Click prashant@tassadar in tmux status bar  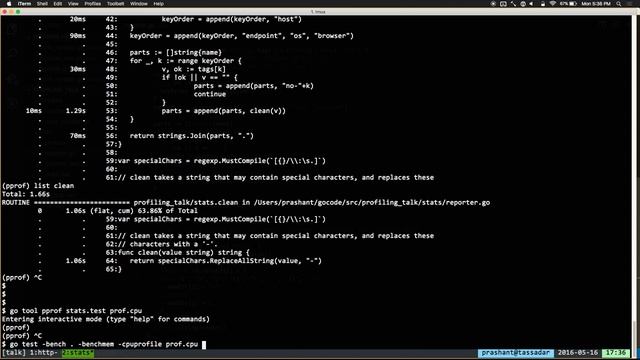pyautogui.click(x=516, y=353)
